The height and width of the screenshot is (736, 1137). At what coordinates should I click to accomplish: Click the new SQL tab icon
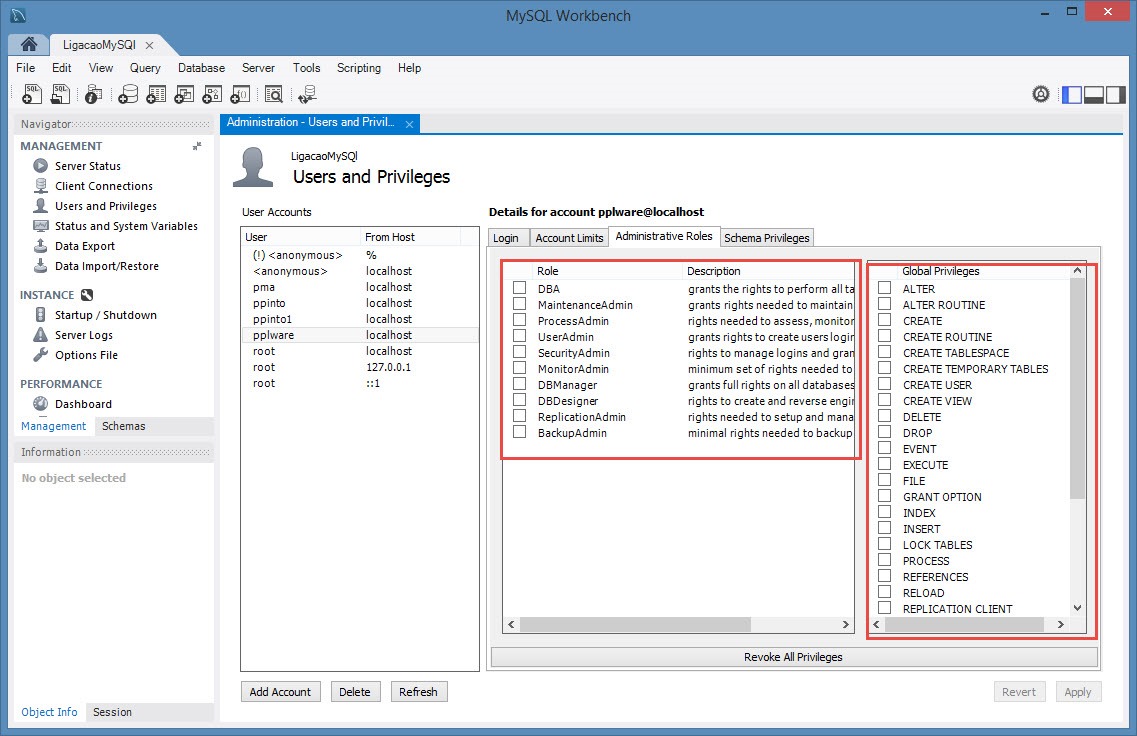[x=31, y=94]
